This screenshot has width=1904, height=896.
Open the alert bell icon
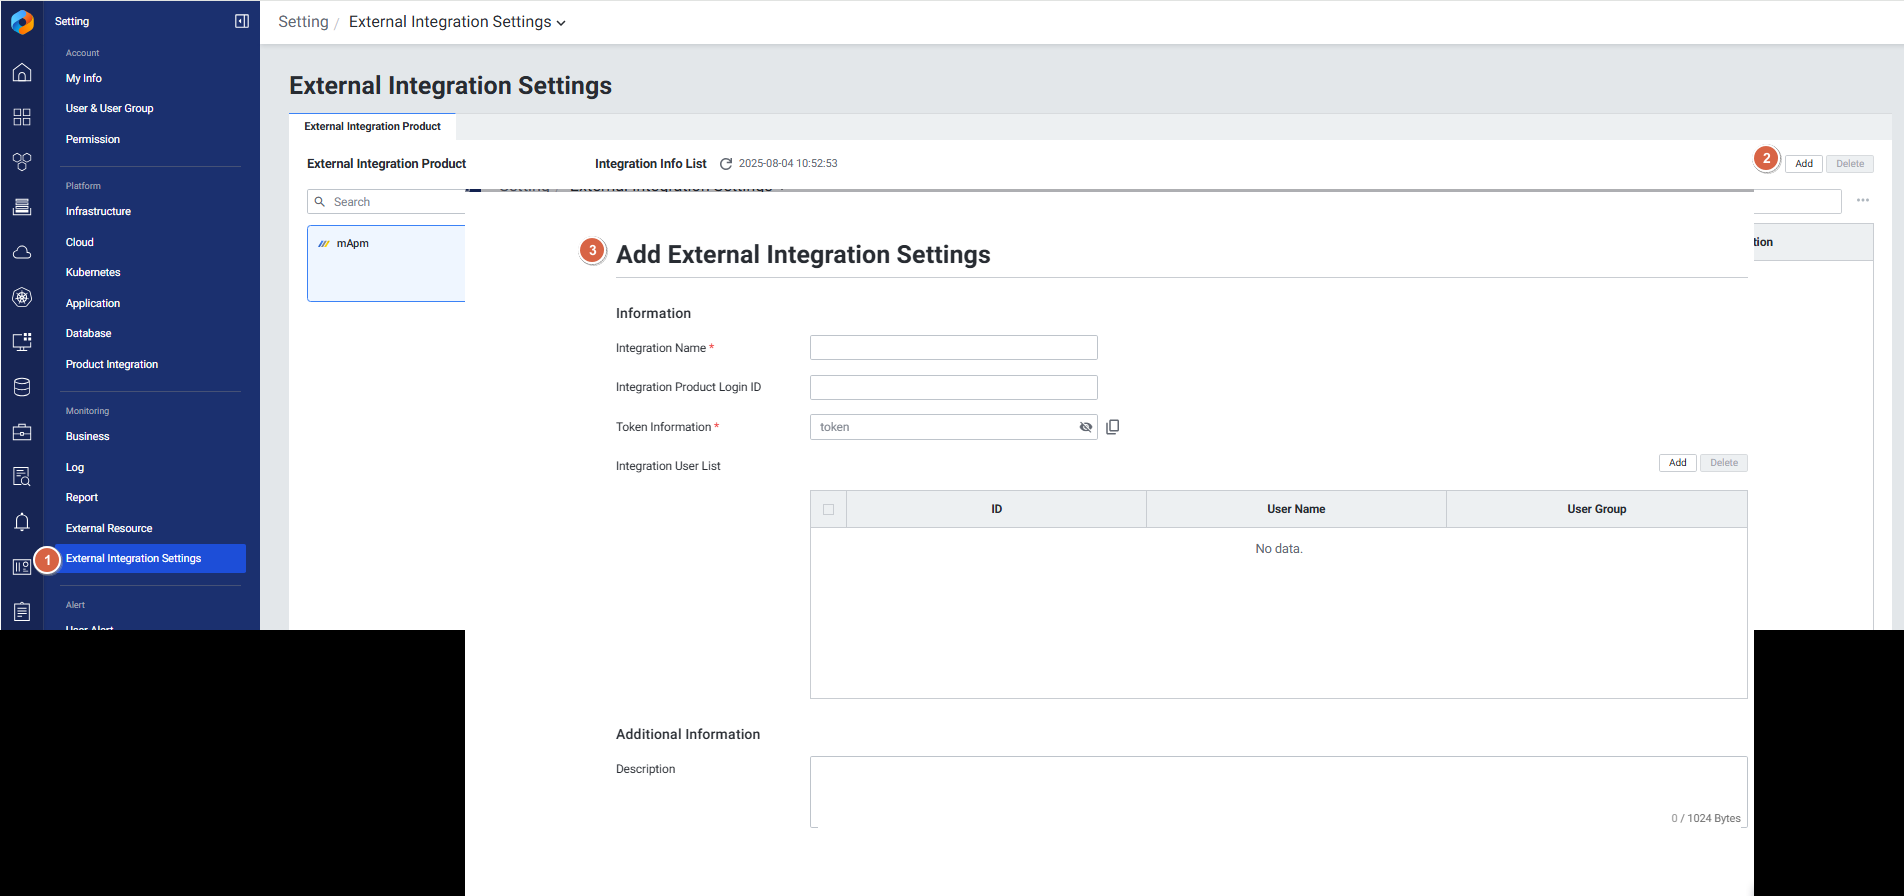coord(22,522)
